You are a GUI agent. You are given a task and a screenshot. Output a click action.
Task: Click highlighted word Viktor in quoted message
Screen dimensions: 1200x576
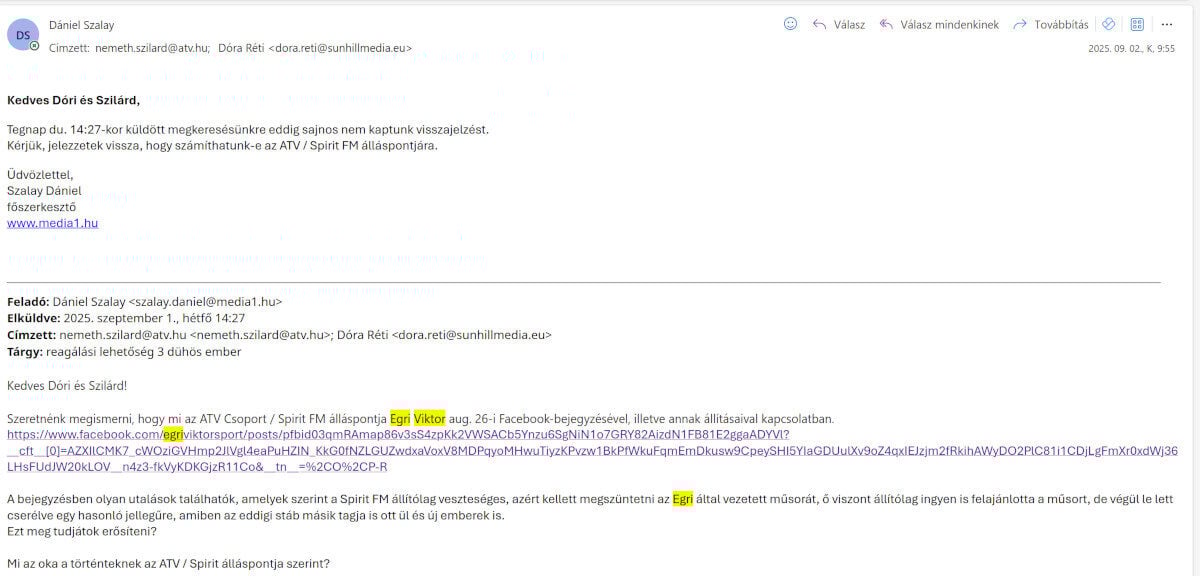429,419
